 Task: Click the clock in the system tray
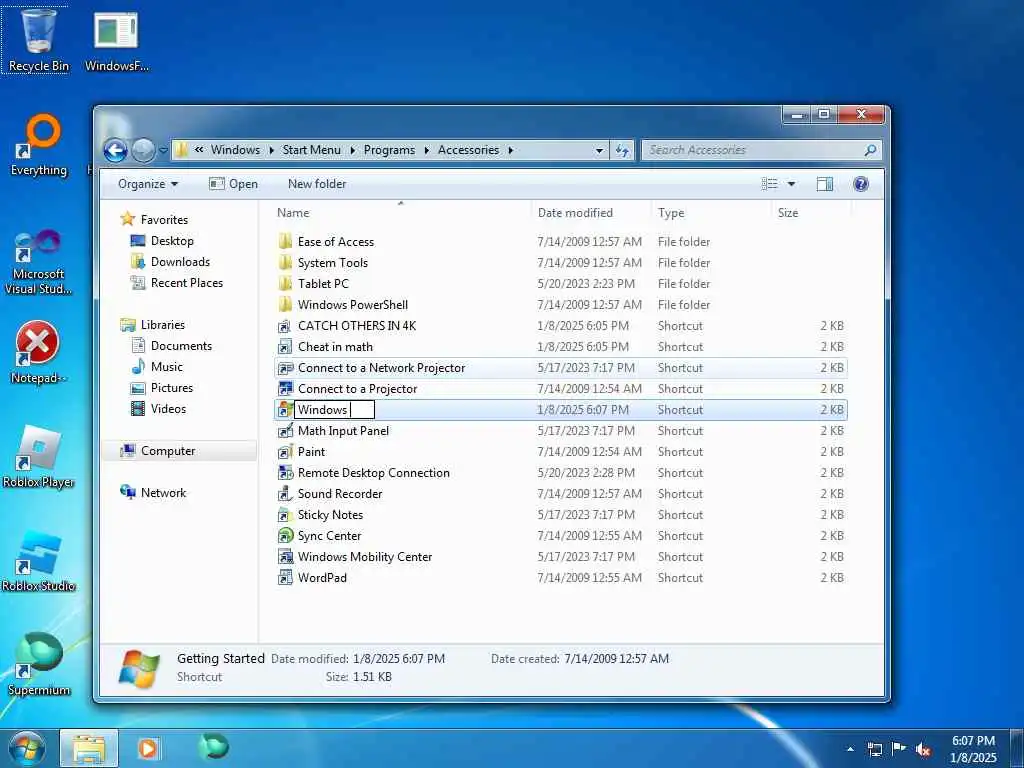point(973,749)
